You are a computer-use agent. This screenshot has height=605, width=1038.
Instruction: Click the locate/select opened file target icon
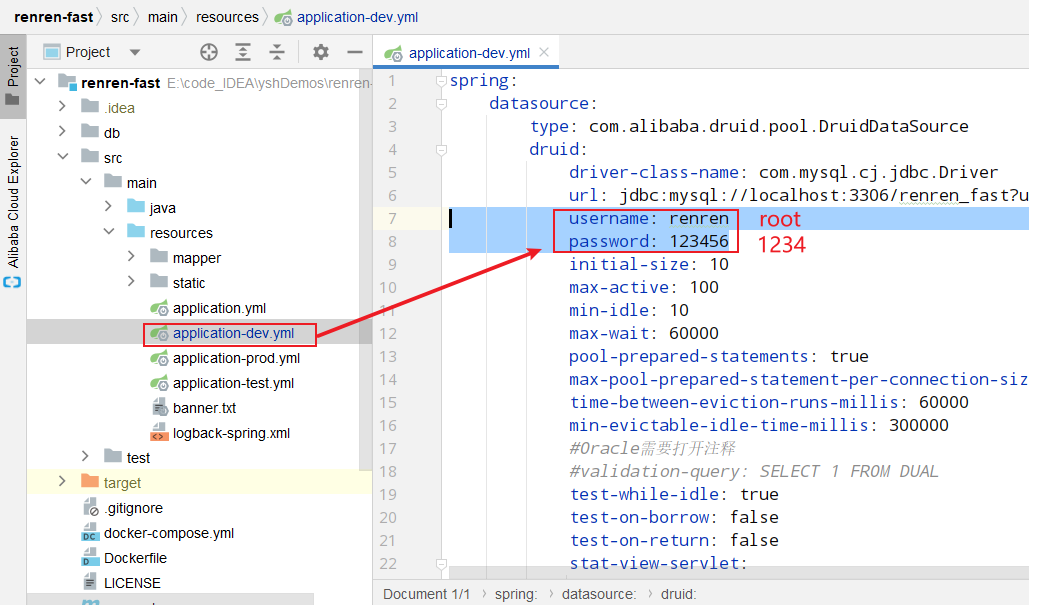[x=209, y=52]
